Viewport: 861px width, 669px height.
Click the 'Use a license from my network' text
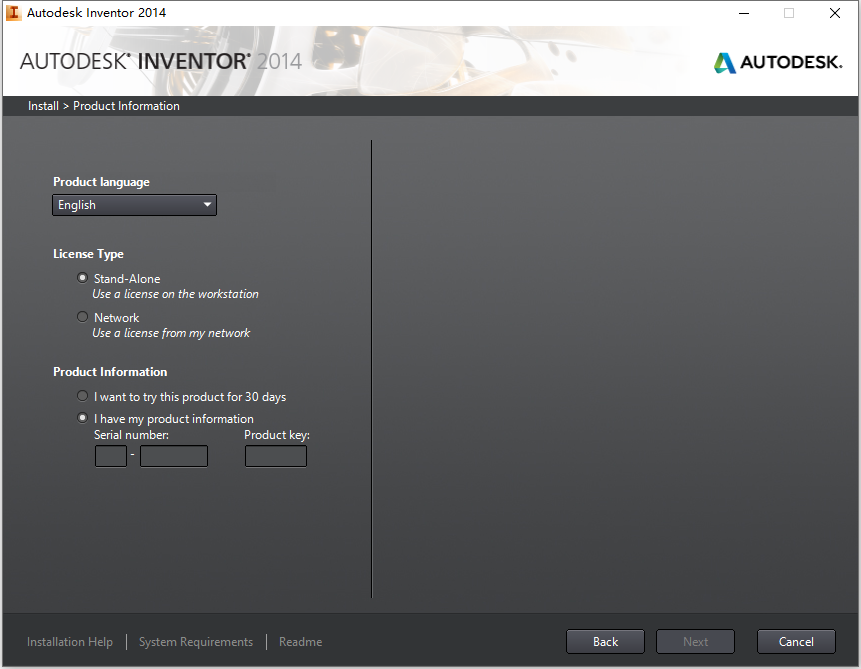(x=171, y=333)
